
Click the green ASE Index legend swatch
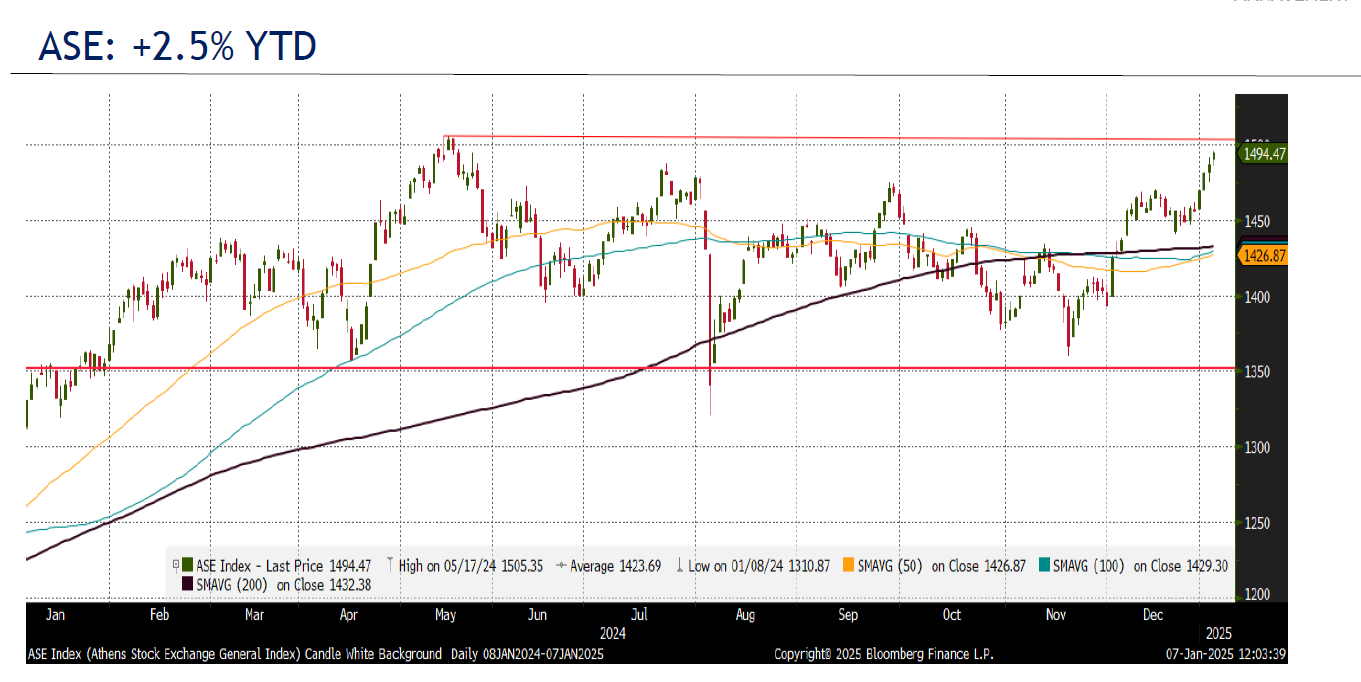tap(187, 566)
